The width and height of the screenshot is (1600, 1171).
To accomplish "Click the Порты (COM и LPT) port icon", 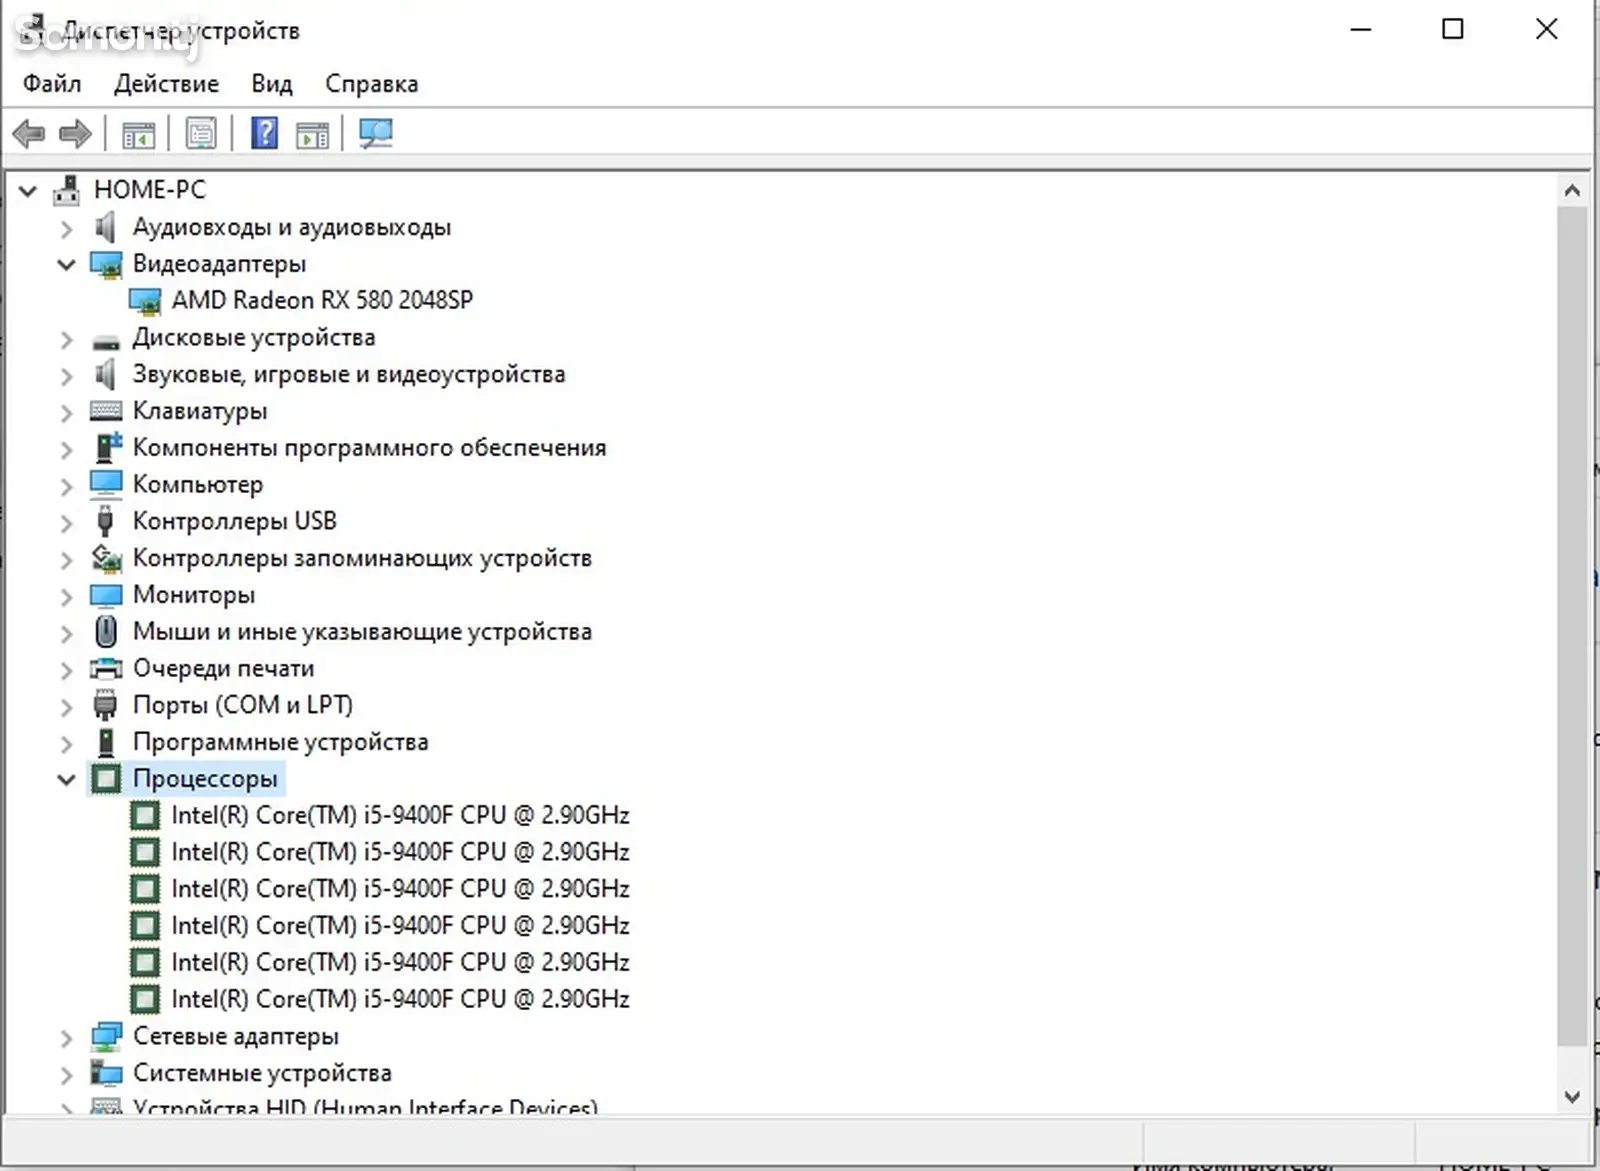I will pos(105,705).
